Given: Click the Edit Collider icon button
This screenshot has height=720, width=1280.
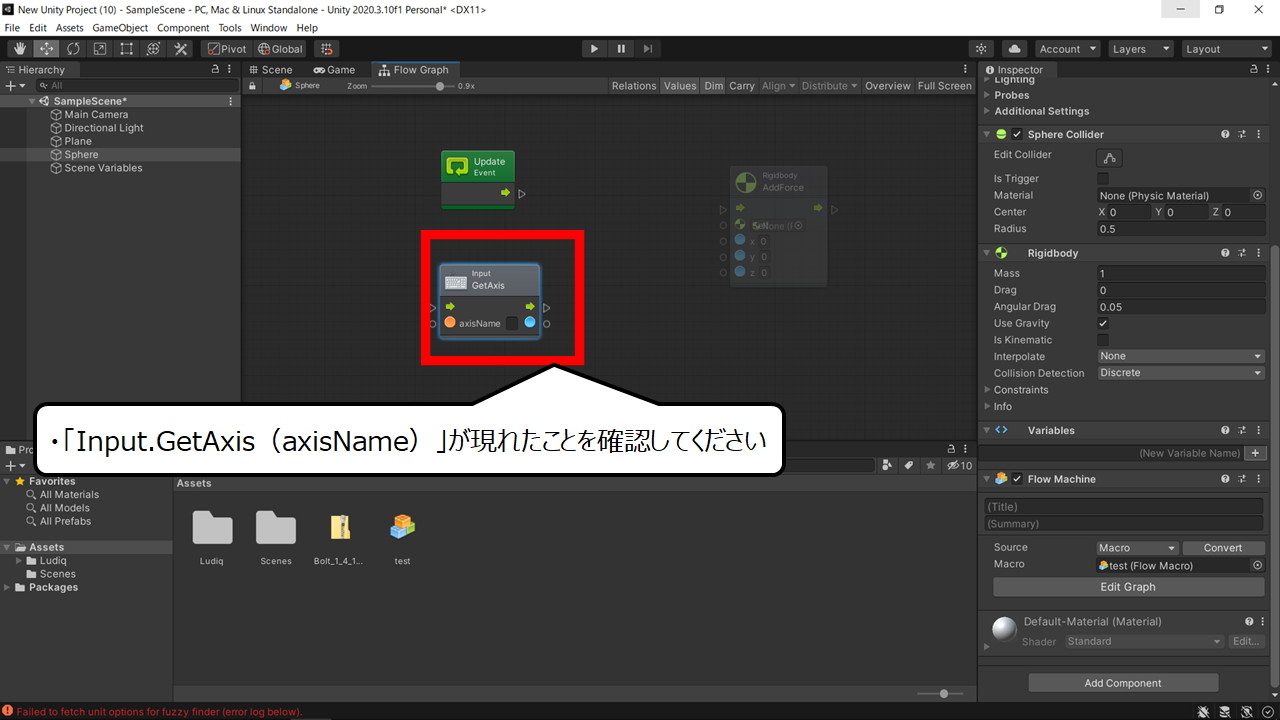Looking at the screenshot, I should pos(1110,158).
